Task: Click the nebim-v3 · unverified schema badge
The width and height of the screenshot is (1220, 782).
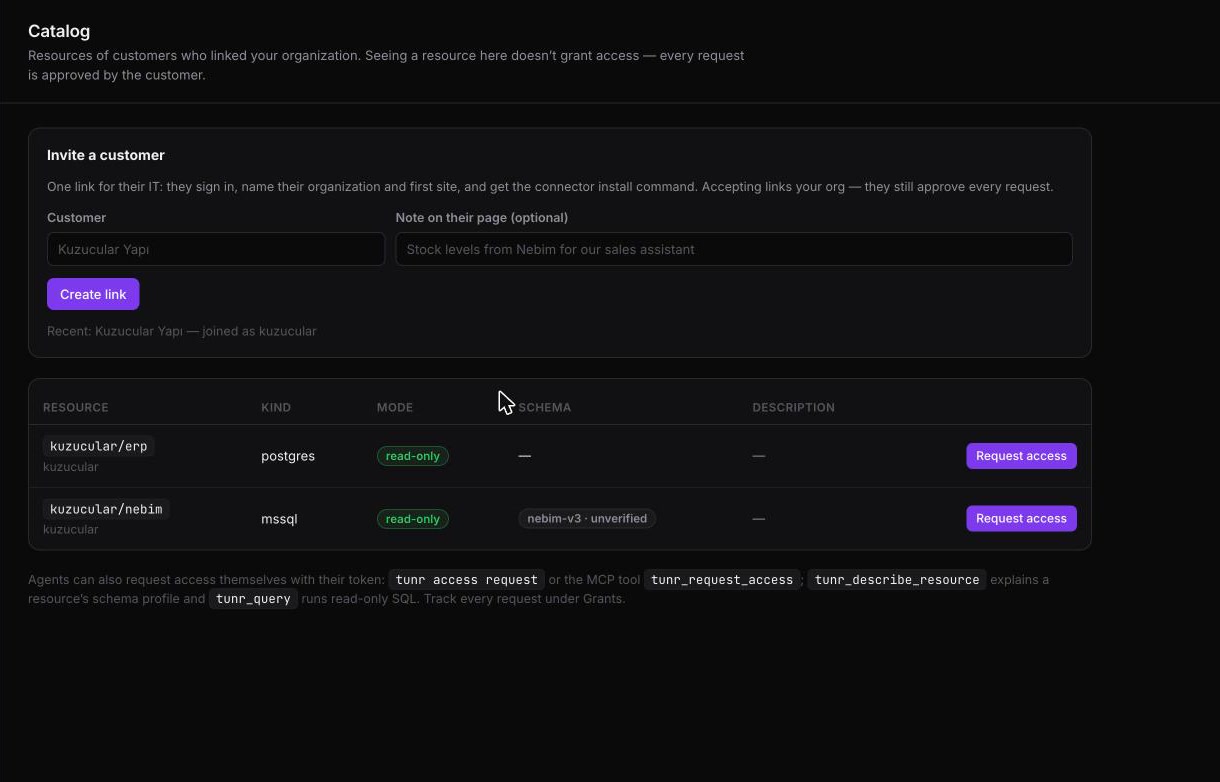Action: pyautogui.click(x=587, y=518)
